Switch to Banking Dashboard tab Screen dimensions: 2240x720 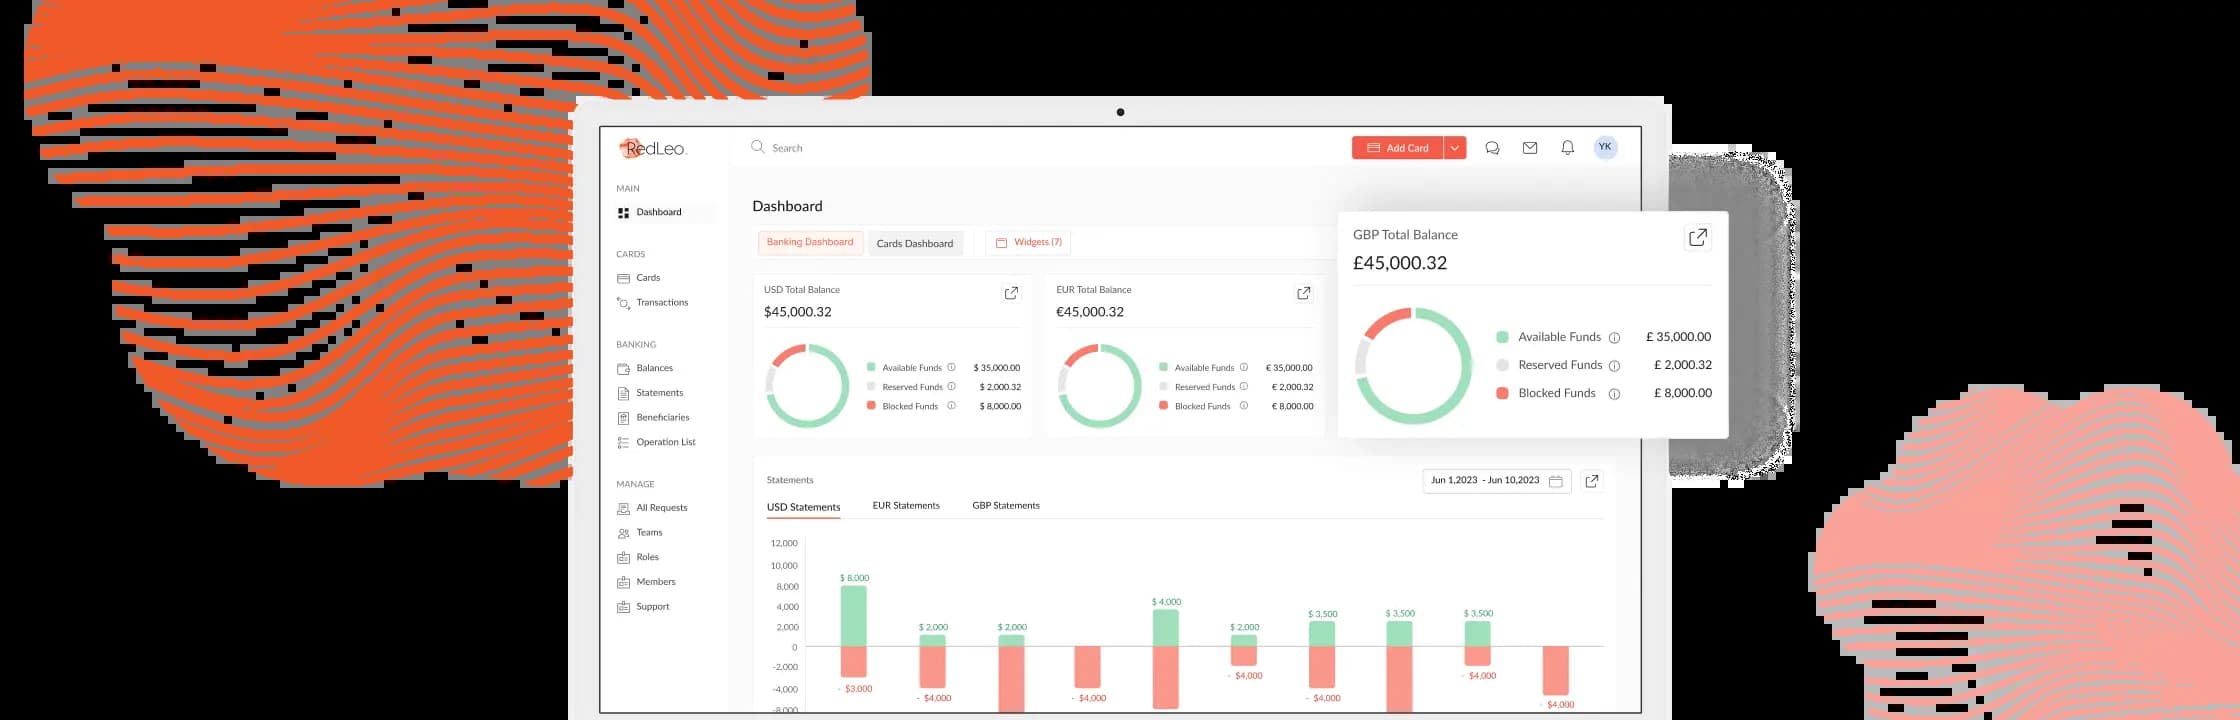pos(810,242)
